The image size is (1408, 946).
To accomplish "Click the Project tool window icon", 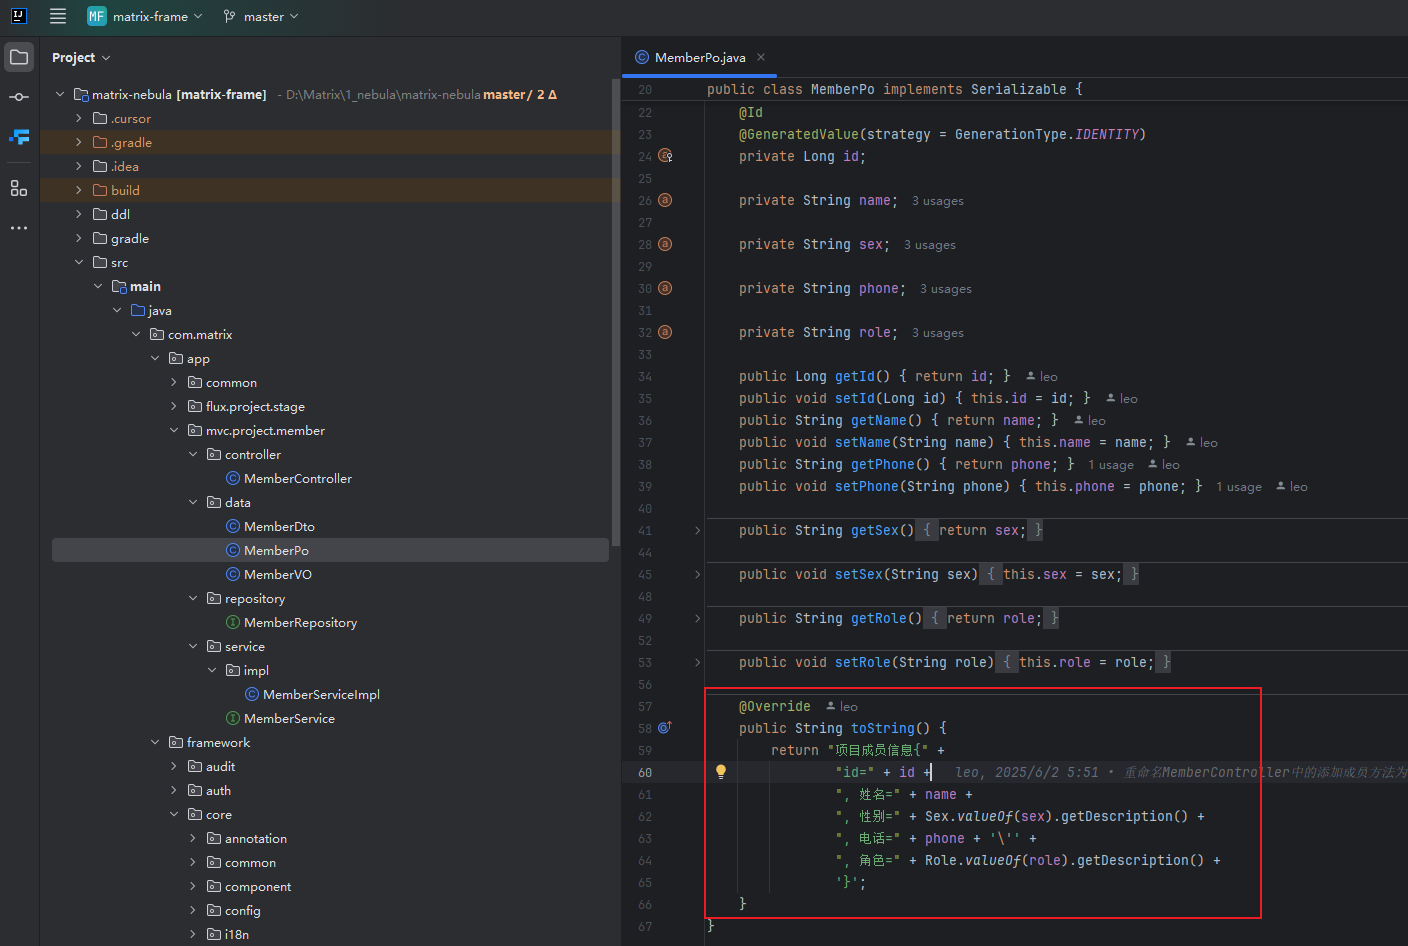I will pyautogui.click(x=19, y=57).
